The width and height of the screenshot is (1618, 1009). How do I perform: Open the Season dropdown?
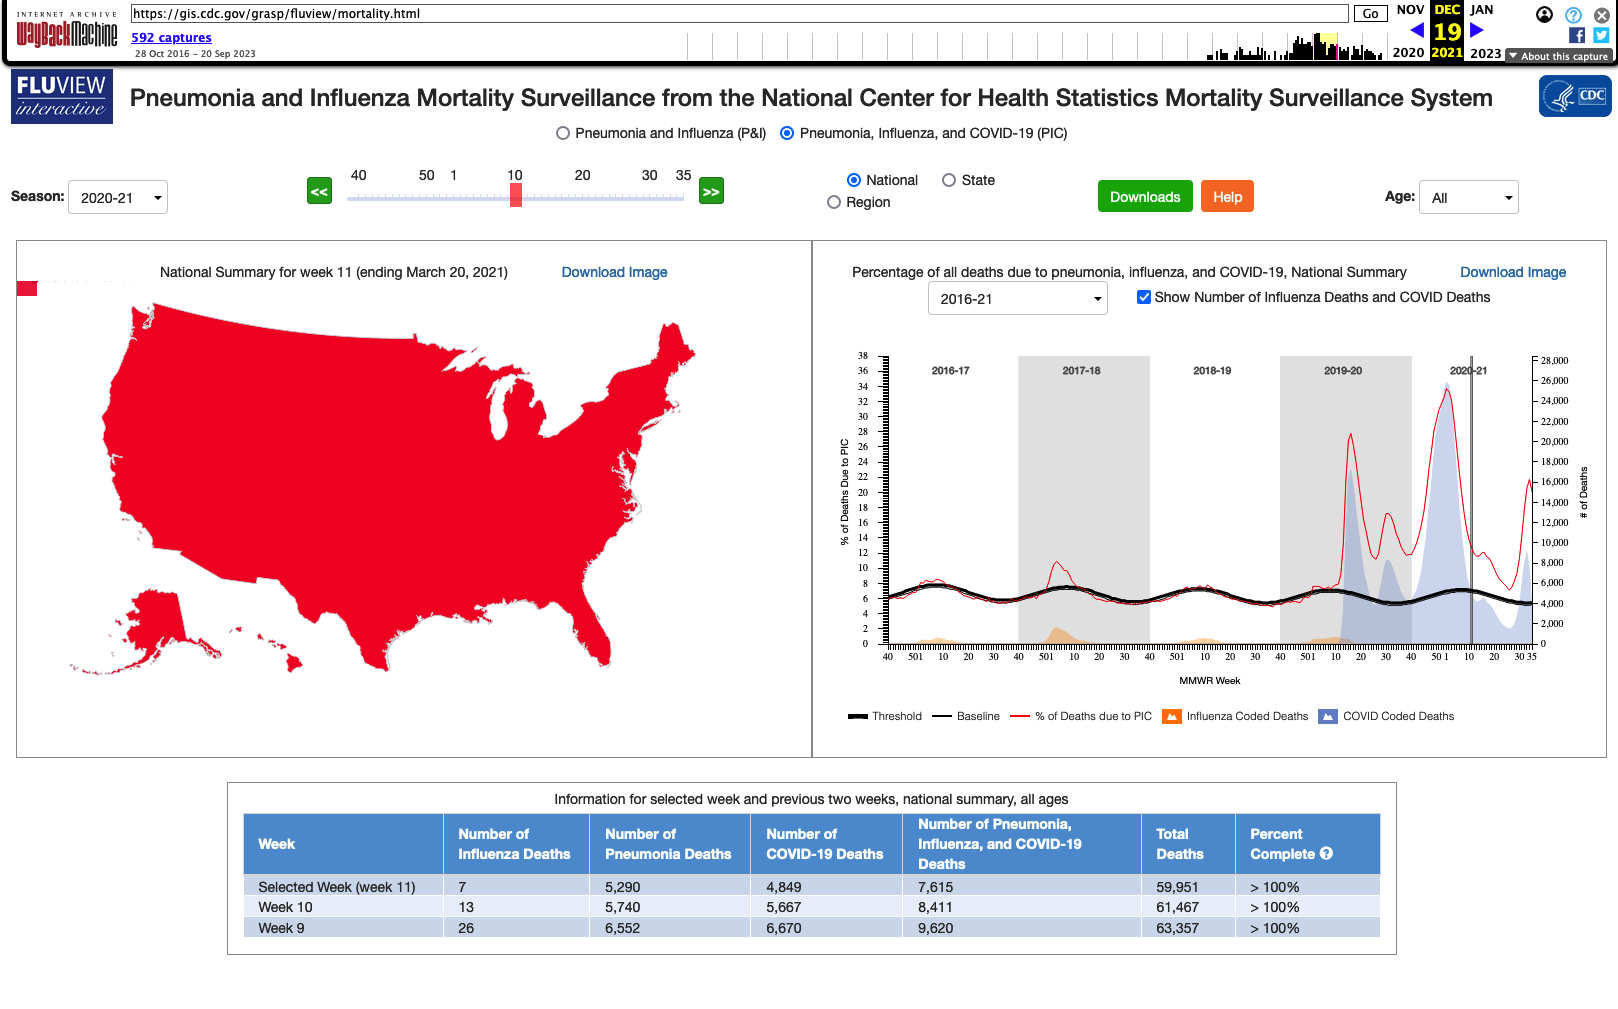click(x=118, y=197)
